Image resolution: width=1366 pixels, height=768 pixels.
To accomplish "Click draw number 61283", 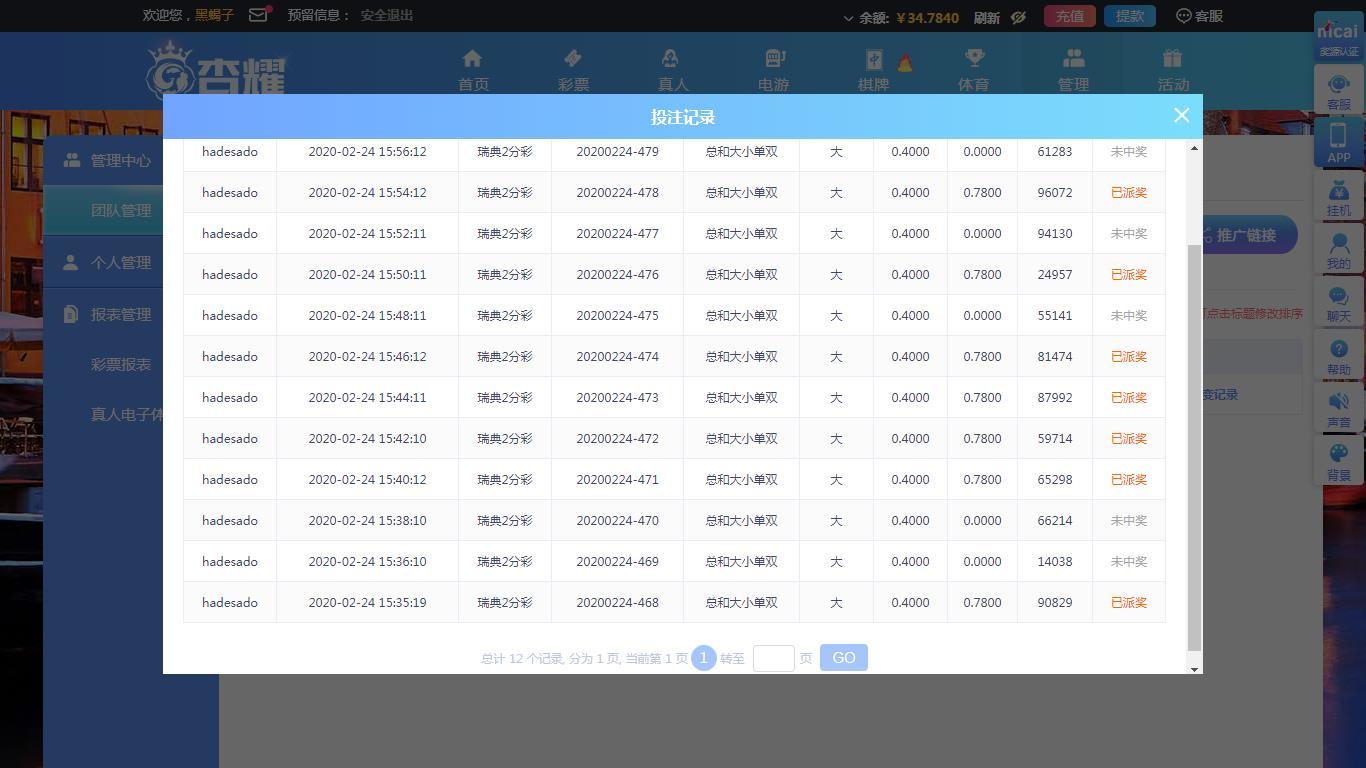I will tap(1055, 152).
